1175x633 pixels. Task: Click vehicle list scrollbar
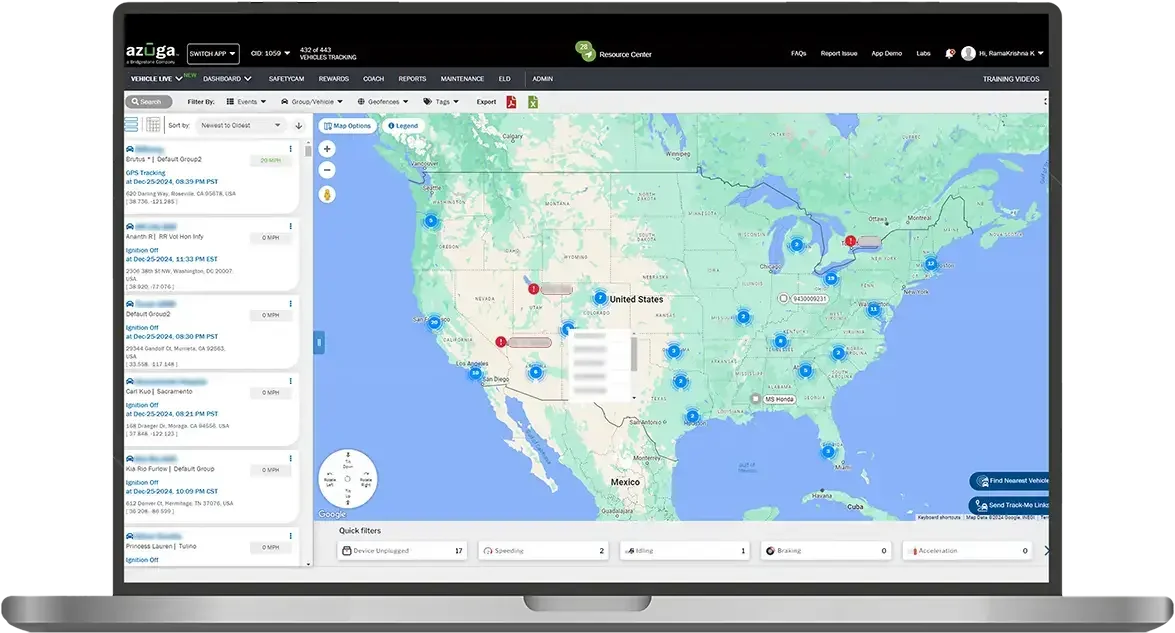click(308, 150)
